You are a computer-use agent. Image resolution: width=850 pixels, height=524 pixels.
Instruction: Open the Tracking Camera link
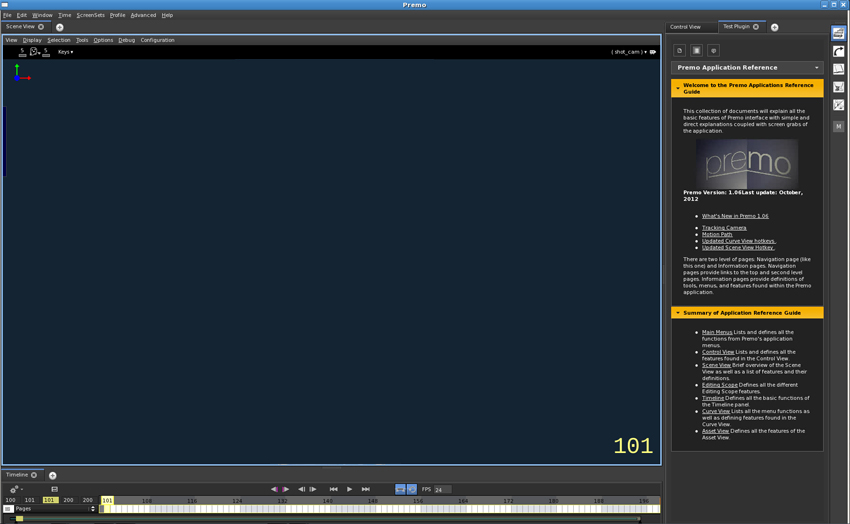click(724, 228)
